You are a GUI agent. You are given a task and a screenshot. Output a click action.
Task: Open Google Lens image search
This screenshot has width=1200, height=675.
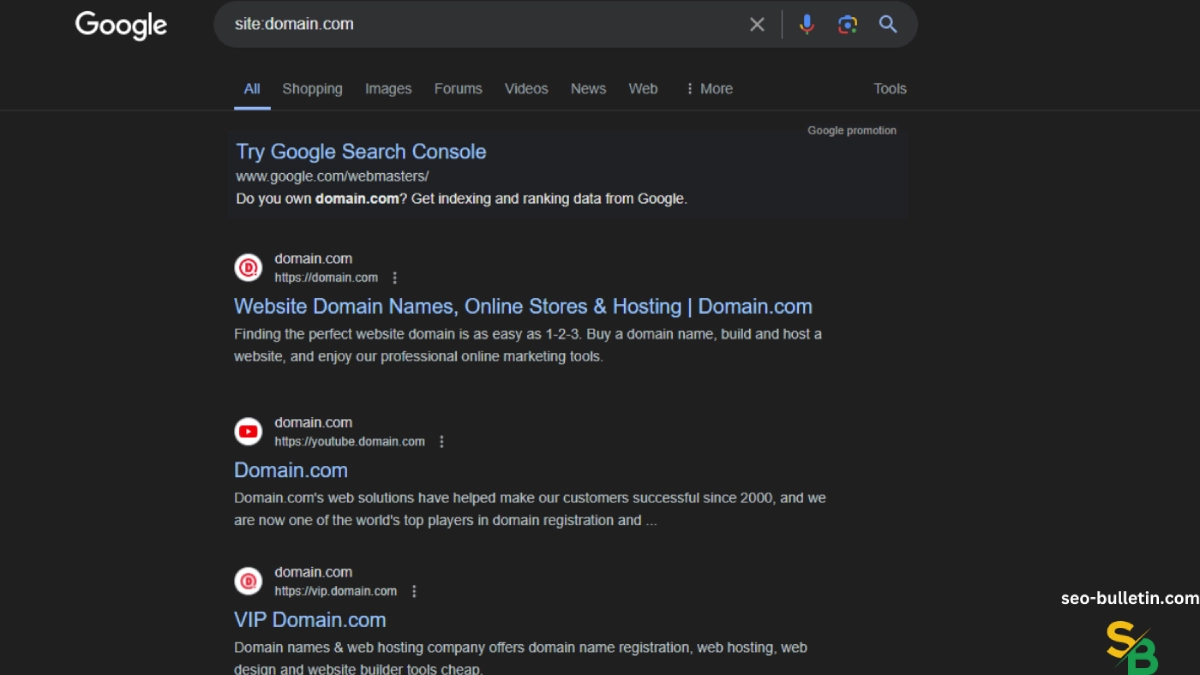point(847,24)
